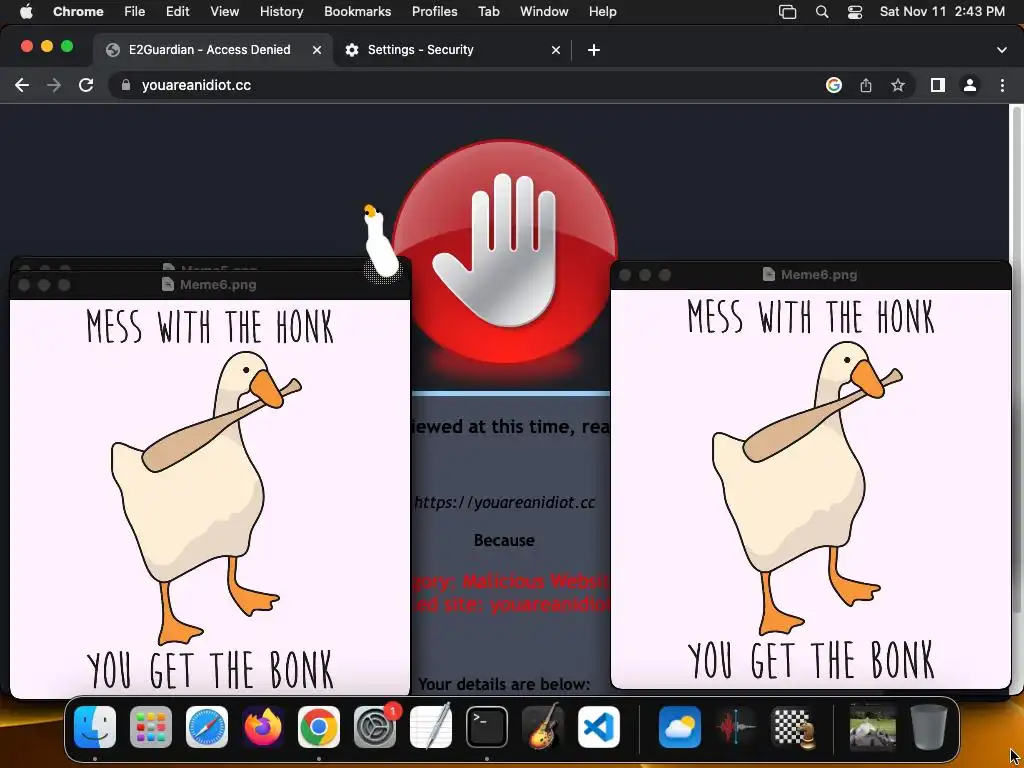
Task: Open the Chrome side panel
Action: click(x=938, y=86)
